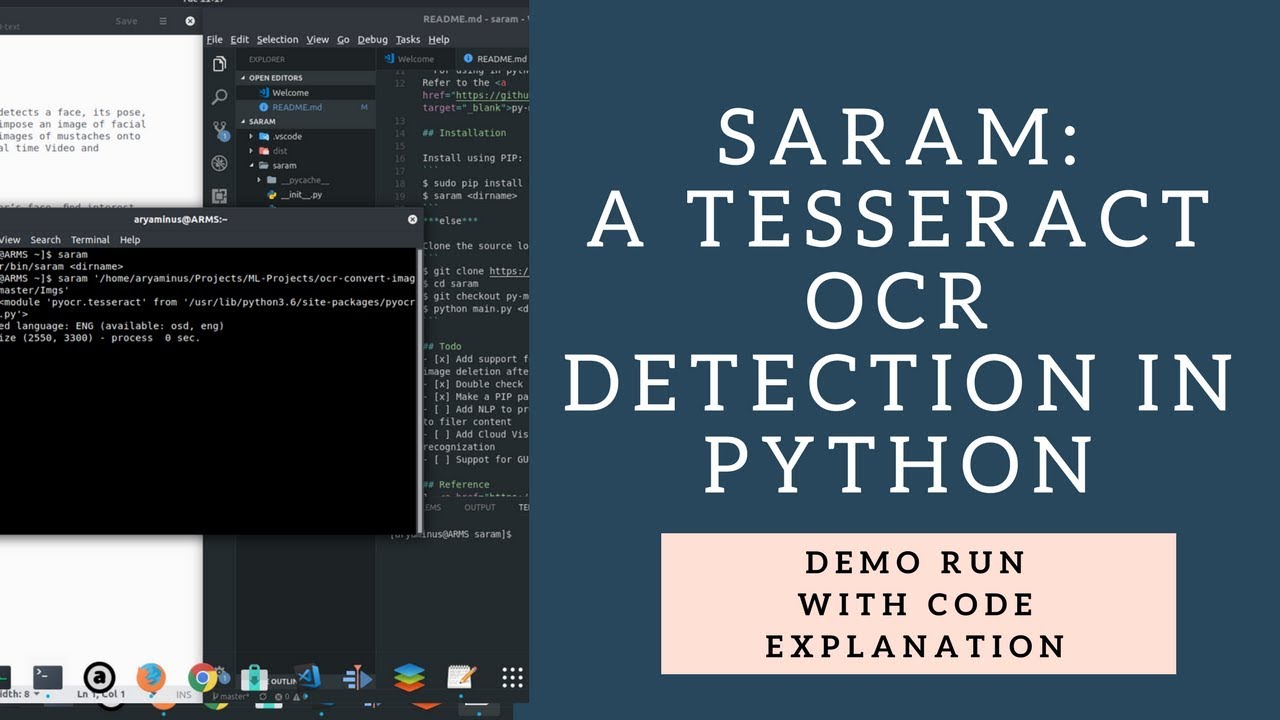Open the Explorer view in VS Code activity bar
This screenshot has height=720, width=1280.
(x=219, y=64)
